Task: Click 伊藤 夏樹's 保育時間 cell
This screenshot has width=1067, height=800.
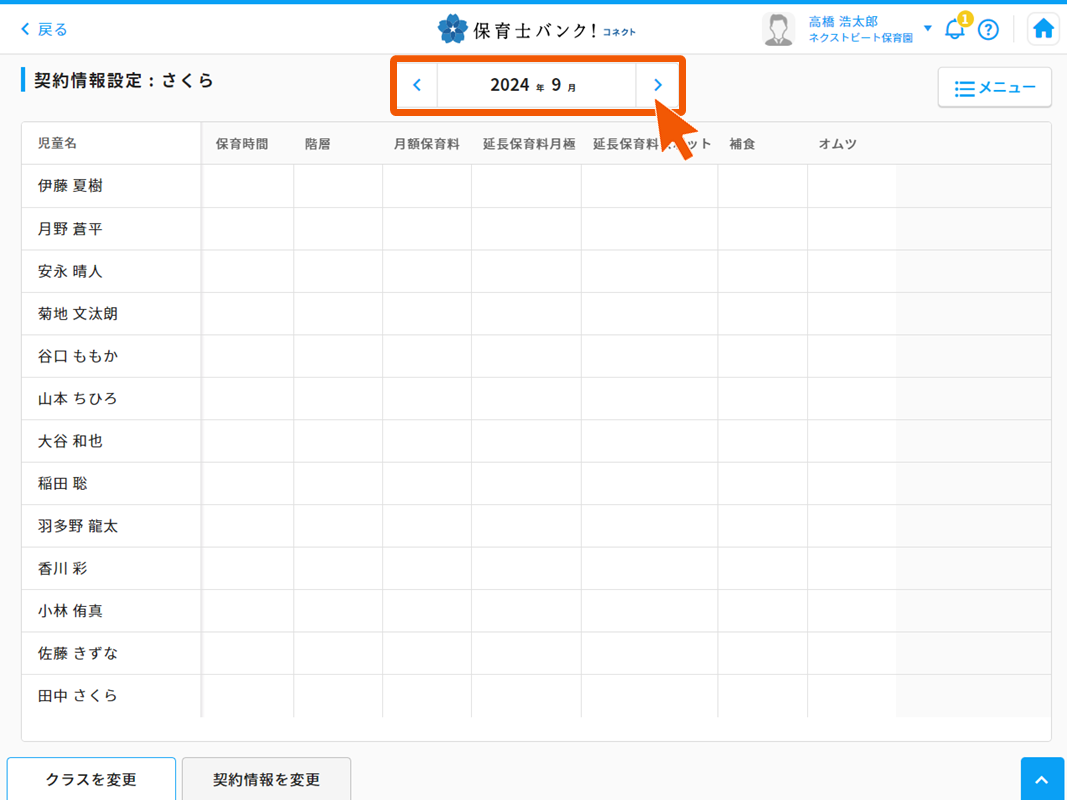Action: pyautogui.click(x=247, y=186)
